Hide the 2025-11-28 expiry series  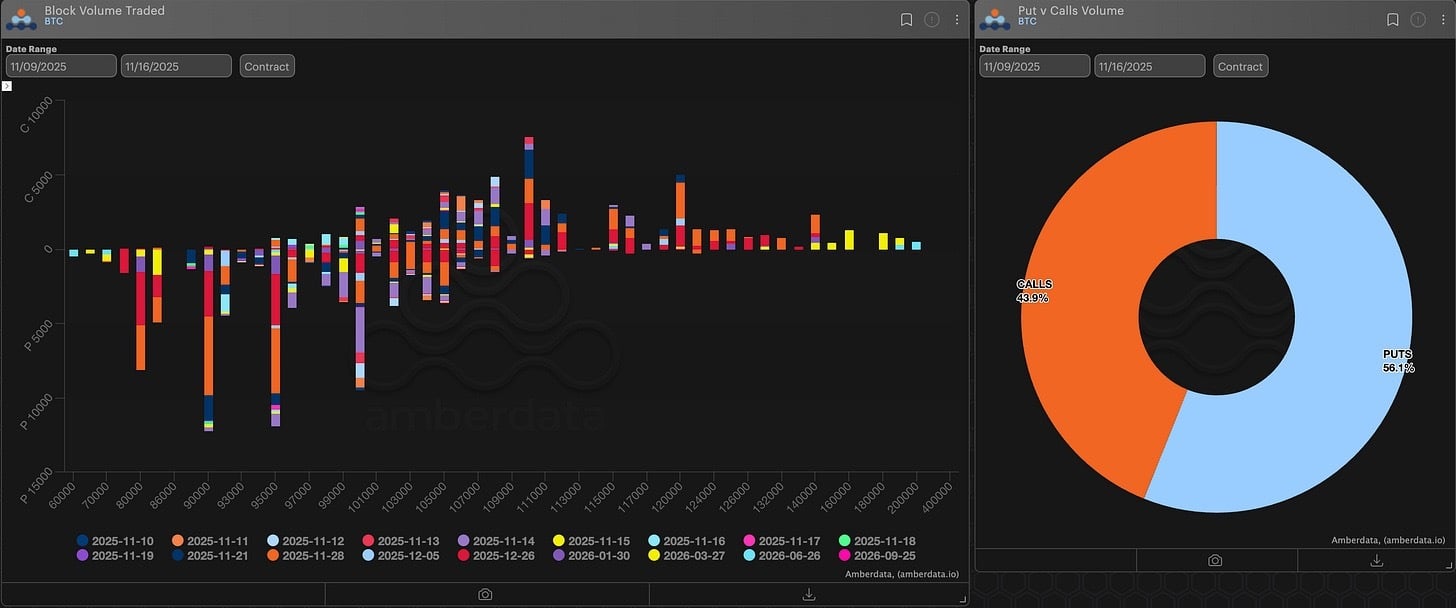pyautogui.click(x=306, y=555)
